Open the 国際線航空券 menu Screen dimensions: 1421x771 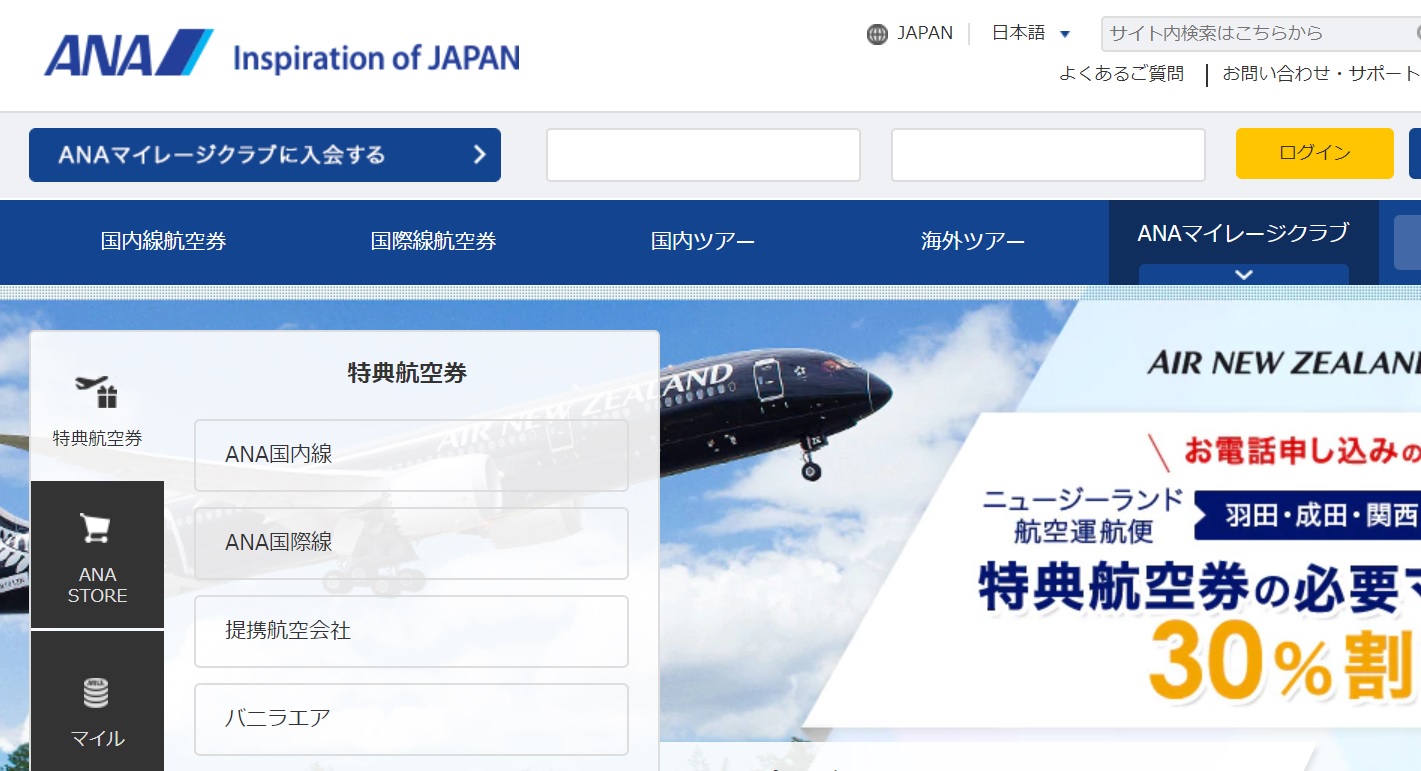coord(433,241)
